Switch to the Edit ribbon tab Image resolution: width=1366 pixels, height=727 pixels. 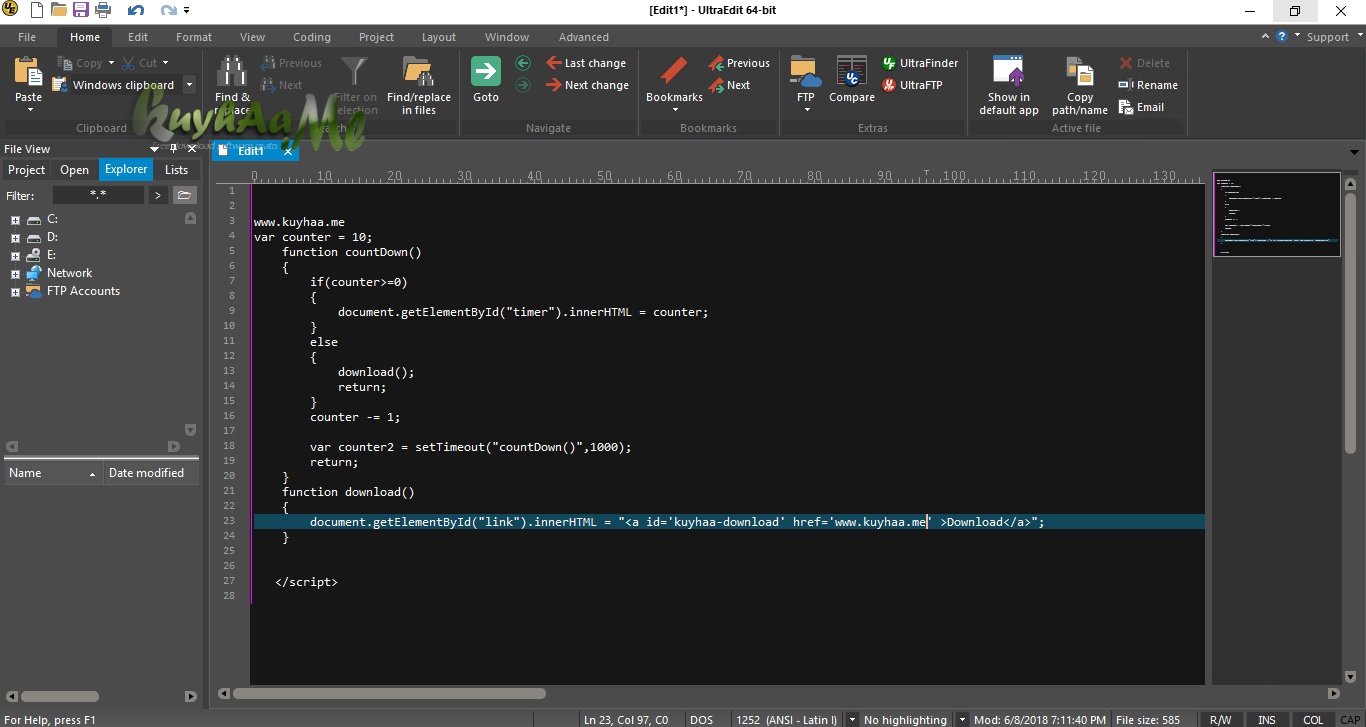[x=138, y=37]
